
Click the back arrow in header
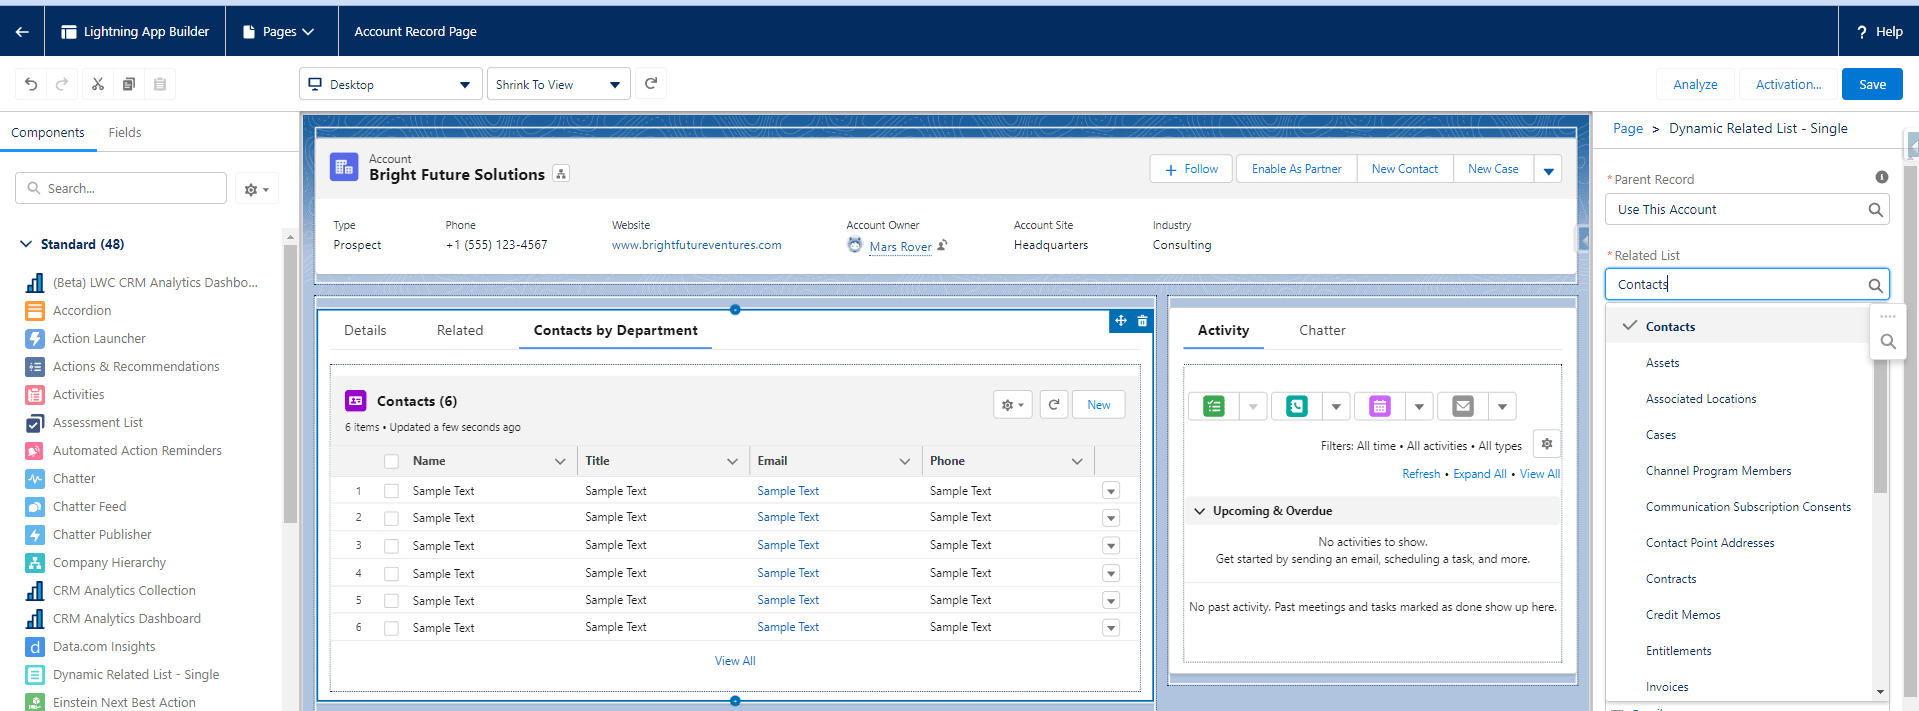pos(22,32)
